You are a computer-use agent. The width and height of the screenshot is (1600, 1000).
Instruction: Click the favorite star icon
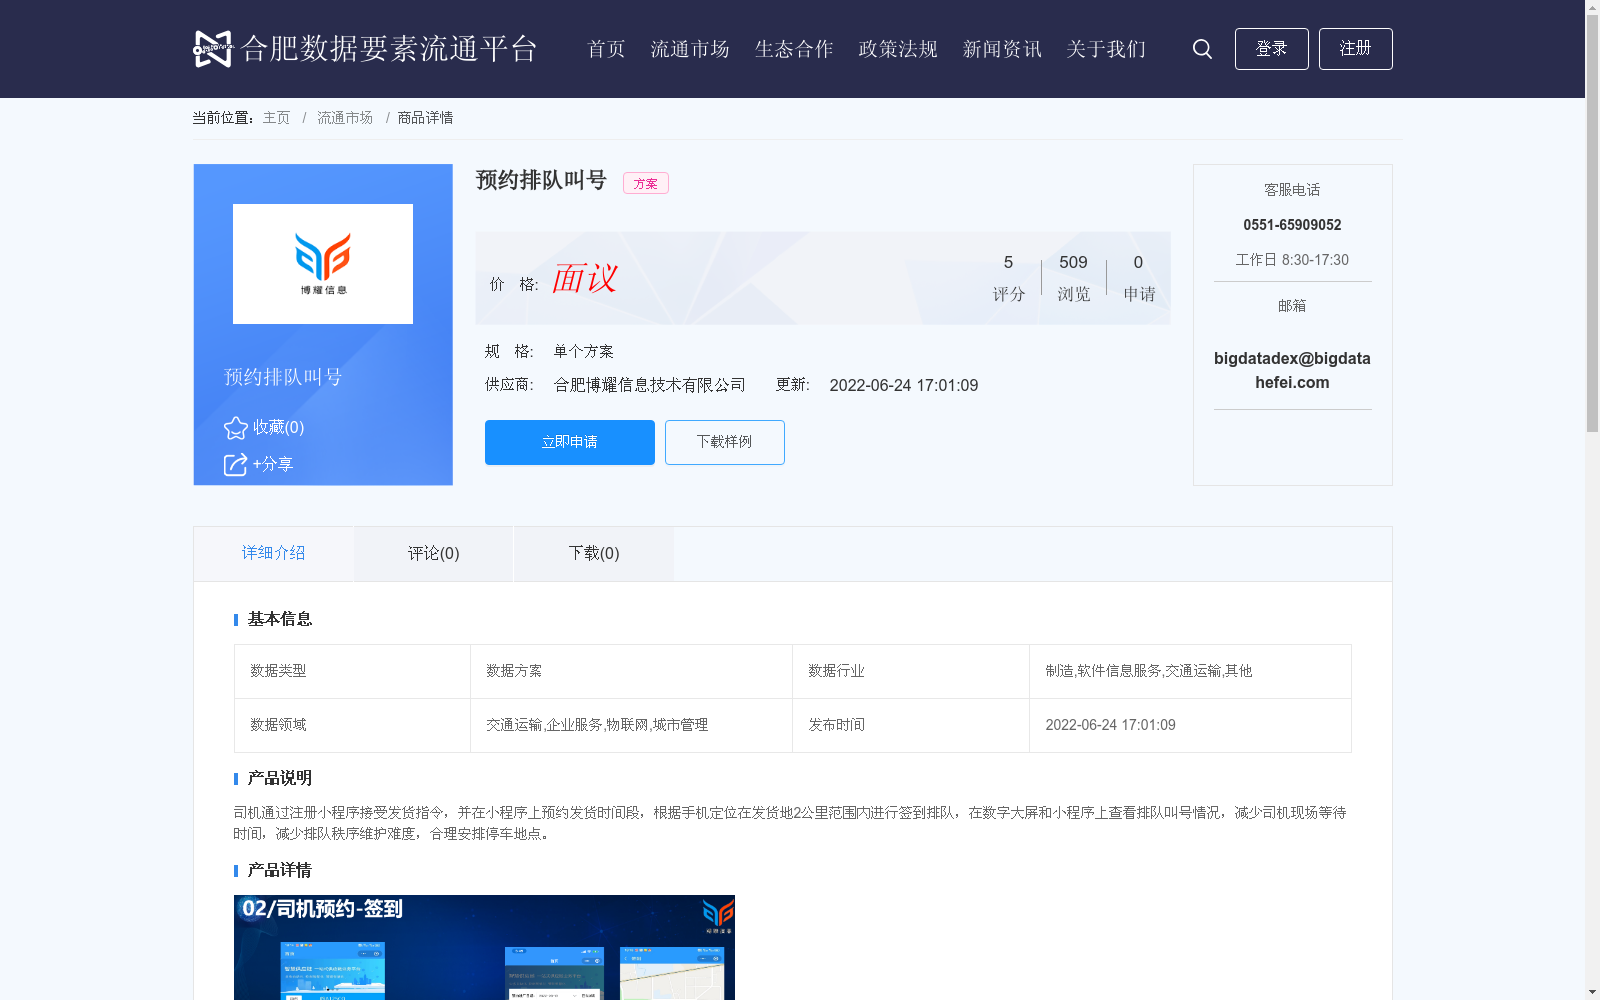[x=236, y=428]
